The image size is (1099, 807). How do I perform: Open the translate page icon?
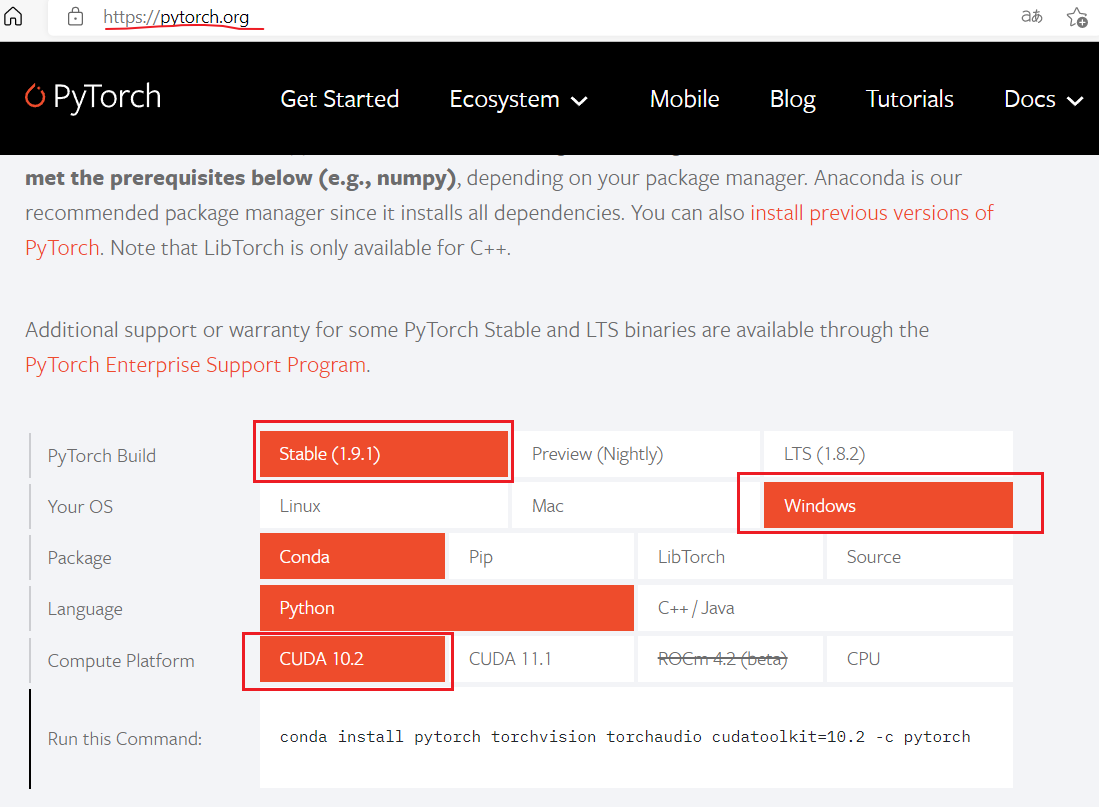point(1031,16)
